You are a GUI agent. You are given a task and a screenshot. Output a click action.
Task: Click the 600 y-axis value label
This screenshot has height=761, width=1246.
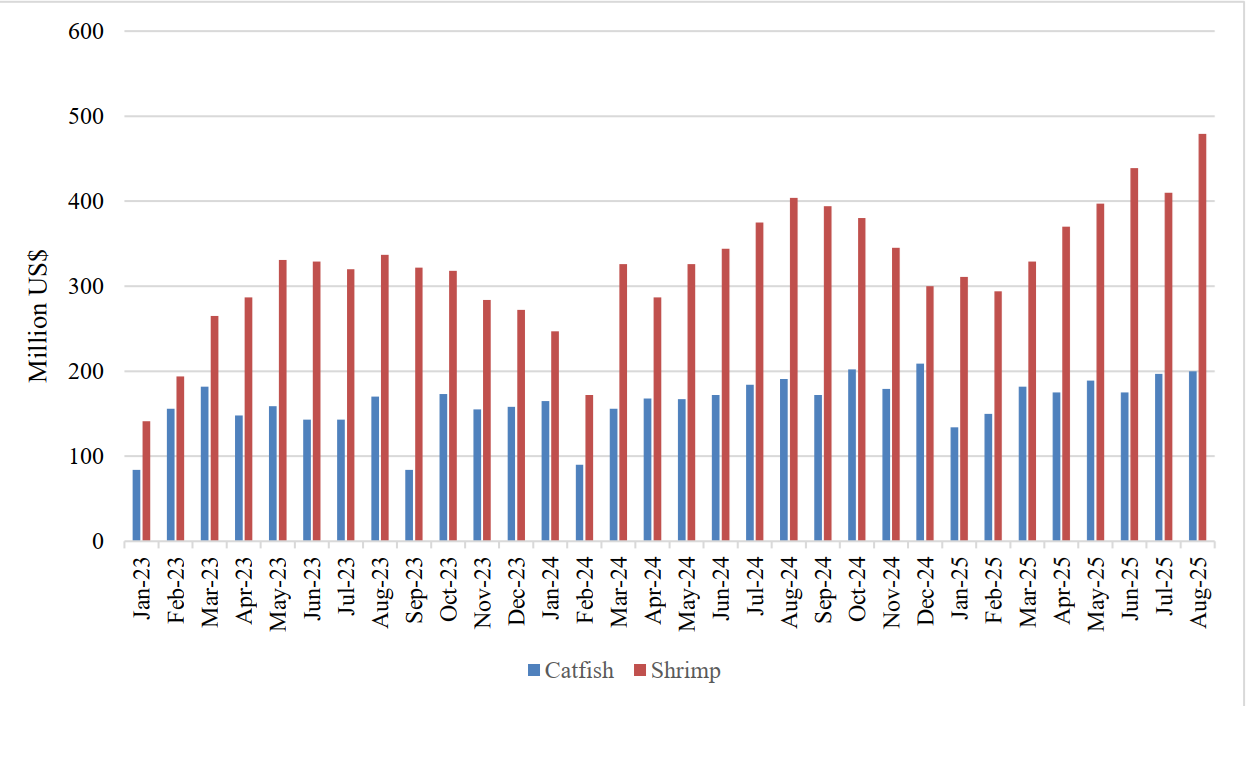pyautogui.click(x=88, y=31)
